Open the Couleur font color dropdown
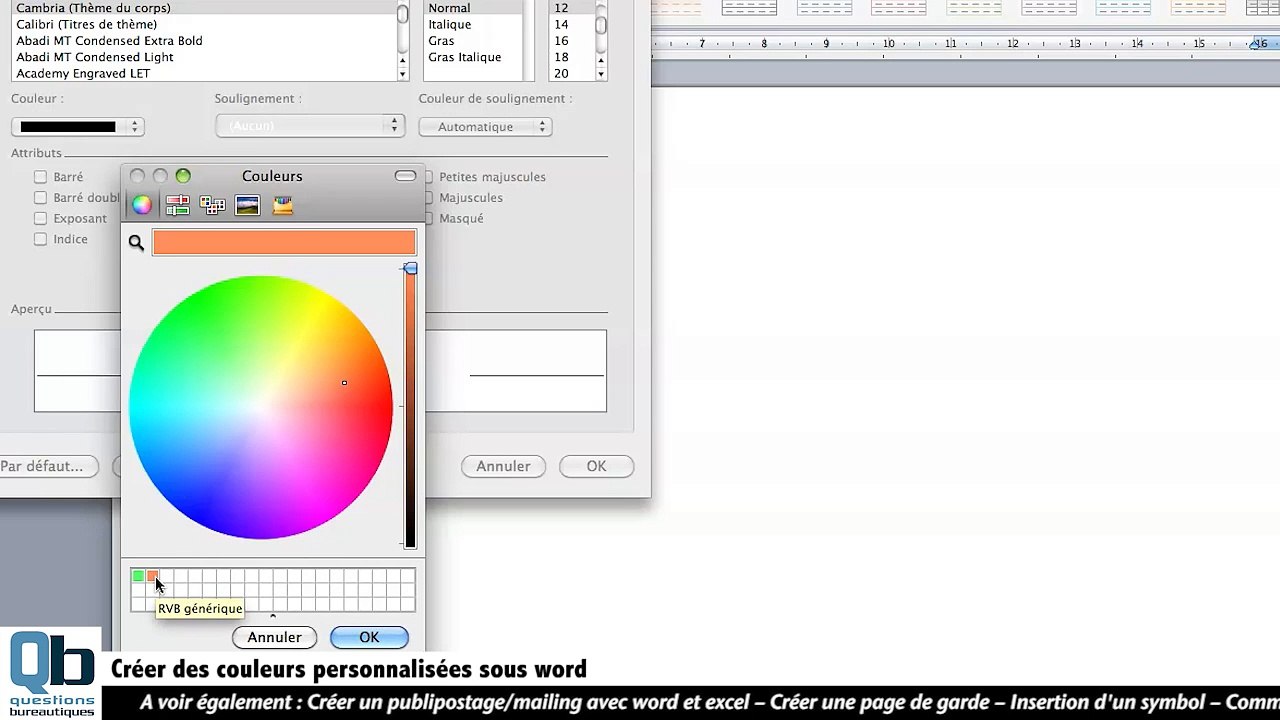Image resolution: width=1280 pixels, height=720 pixels. [x=78, y=127]
